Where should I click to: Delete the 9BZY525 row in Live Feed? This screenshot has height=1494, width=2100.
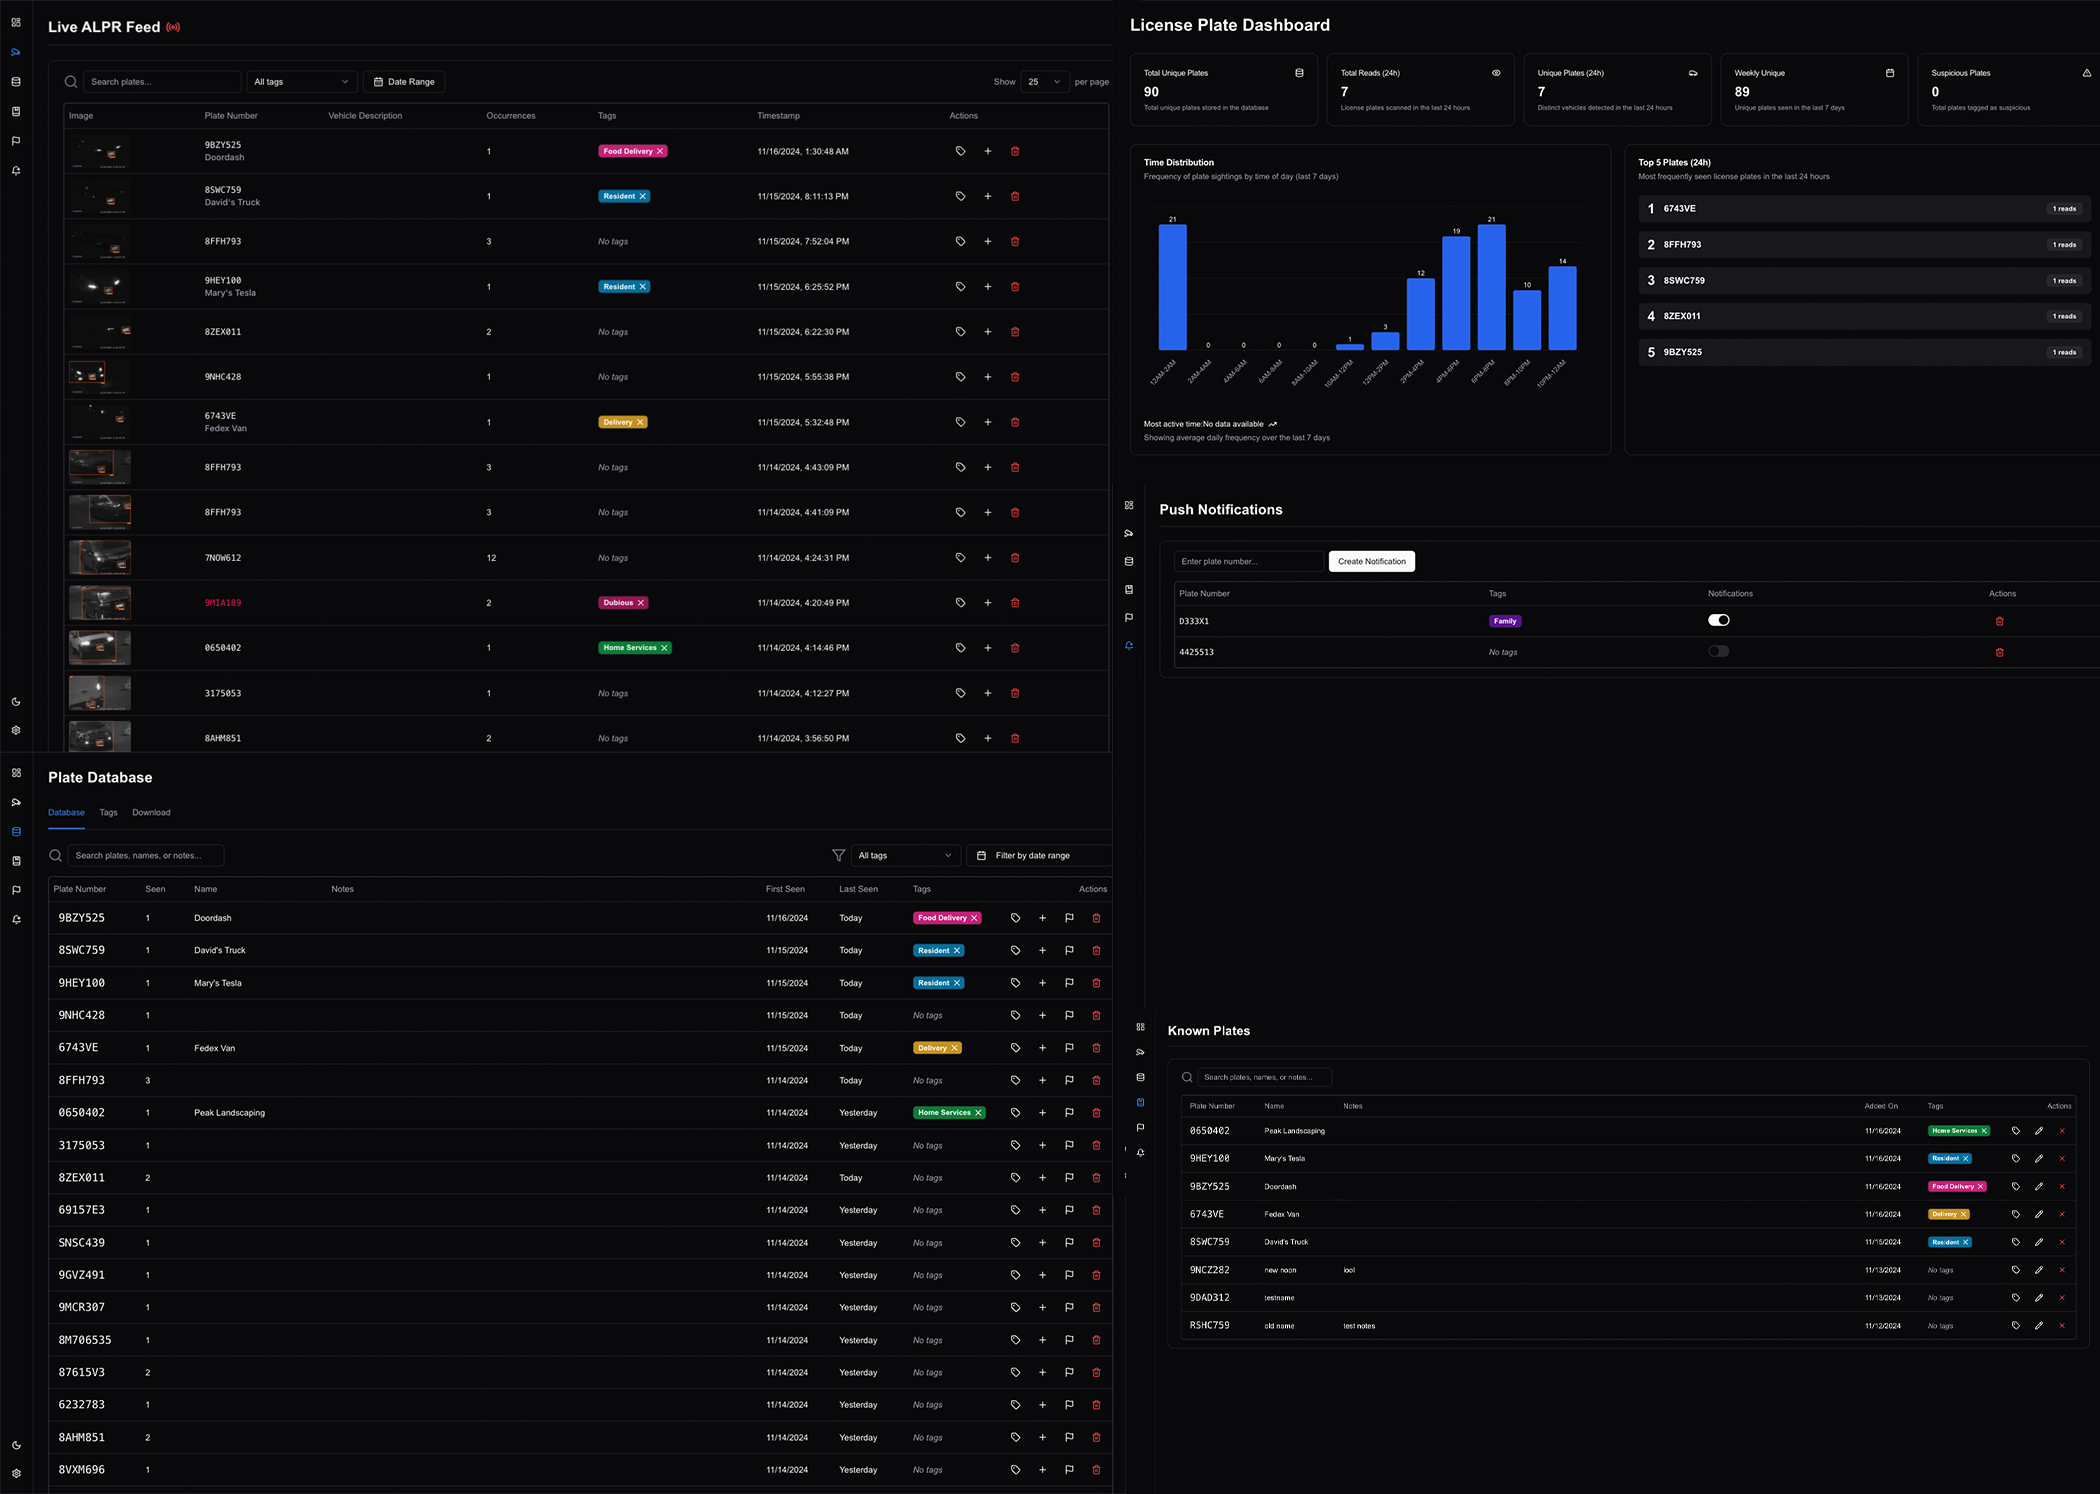(x=1015, y=151)
